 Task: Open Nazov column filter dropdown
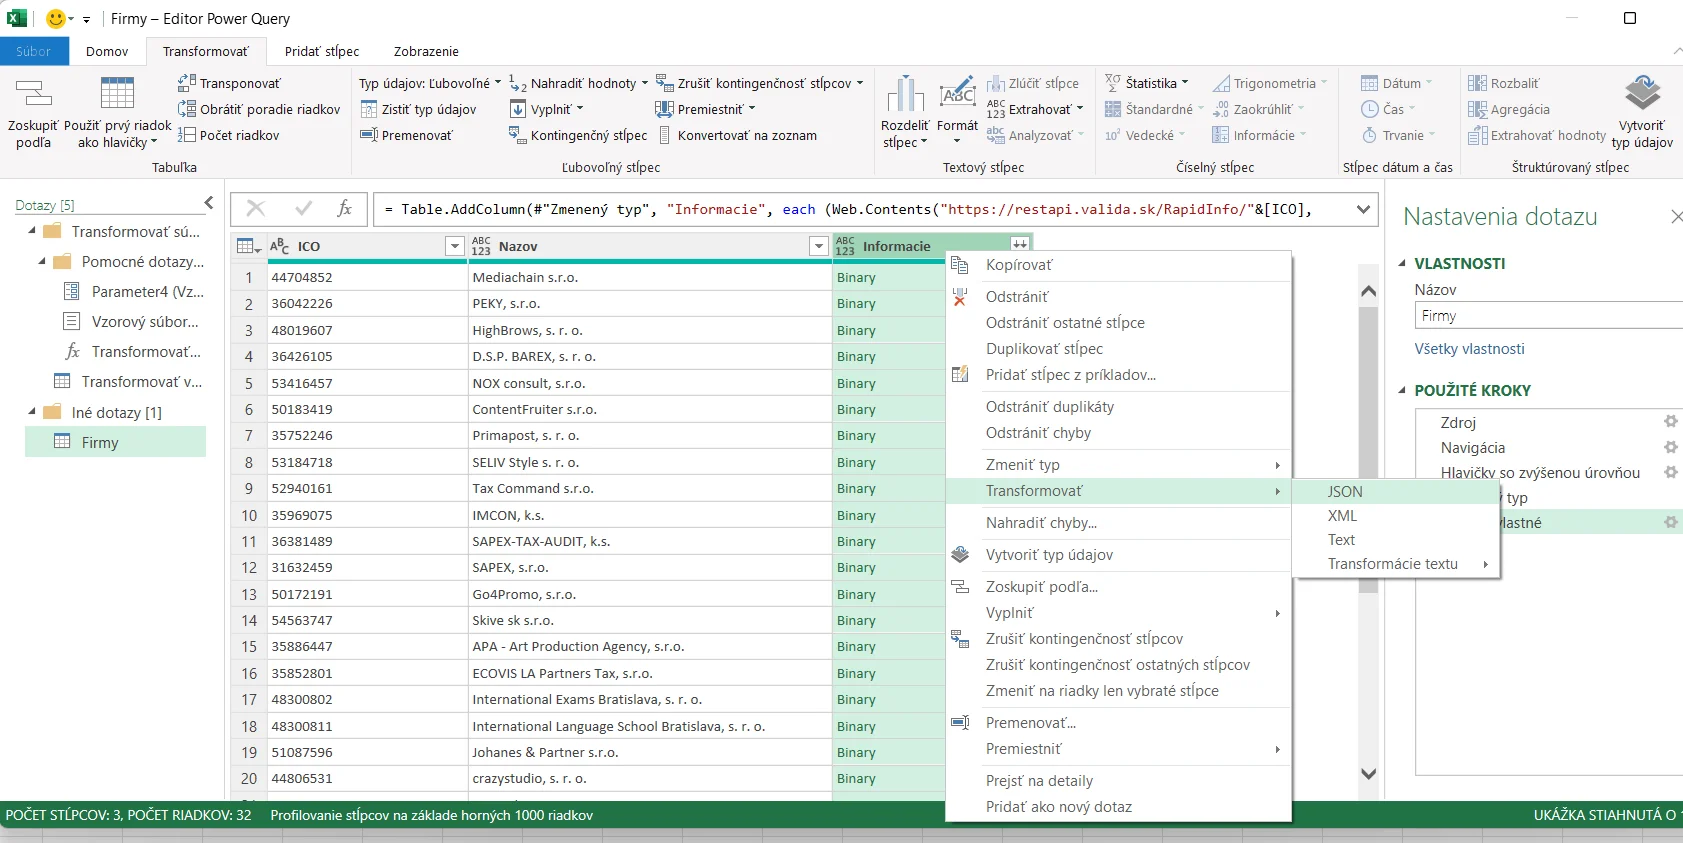tap(819, 246)
